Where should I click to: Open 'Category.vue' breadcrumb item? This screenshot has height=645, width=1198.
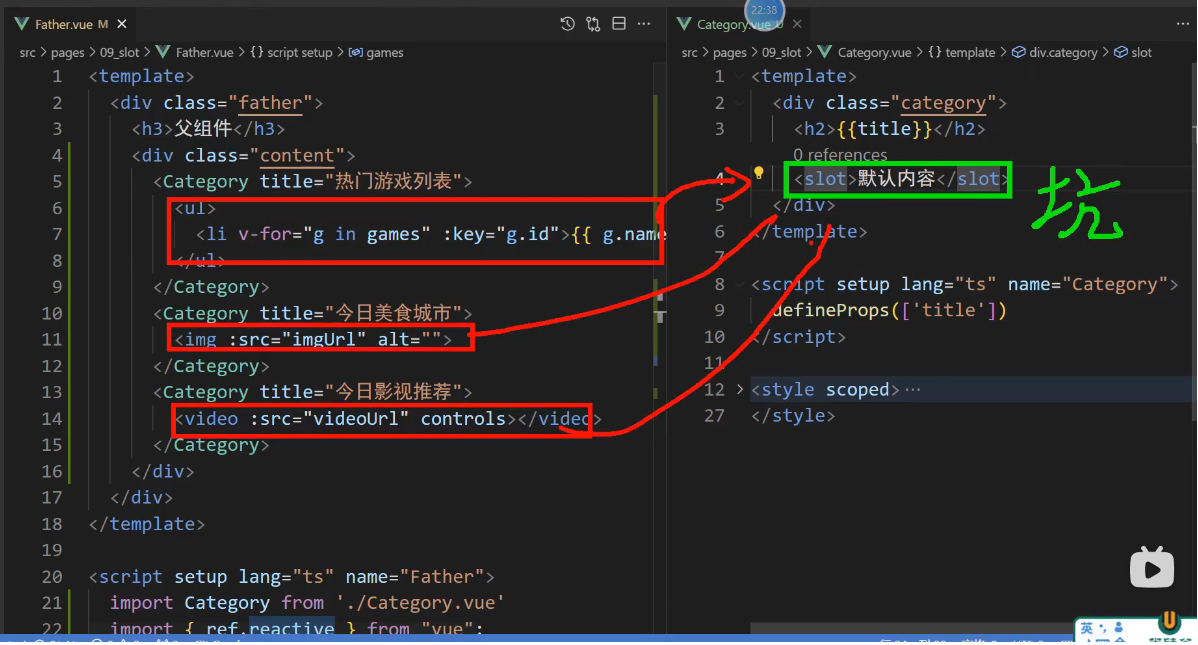pos(874,53)
